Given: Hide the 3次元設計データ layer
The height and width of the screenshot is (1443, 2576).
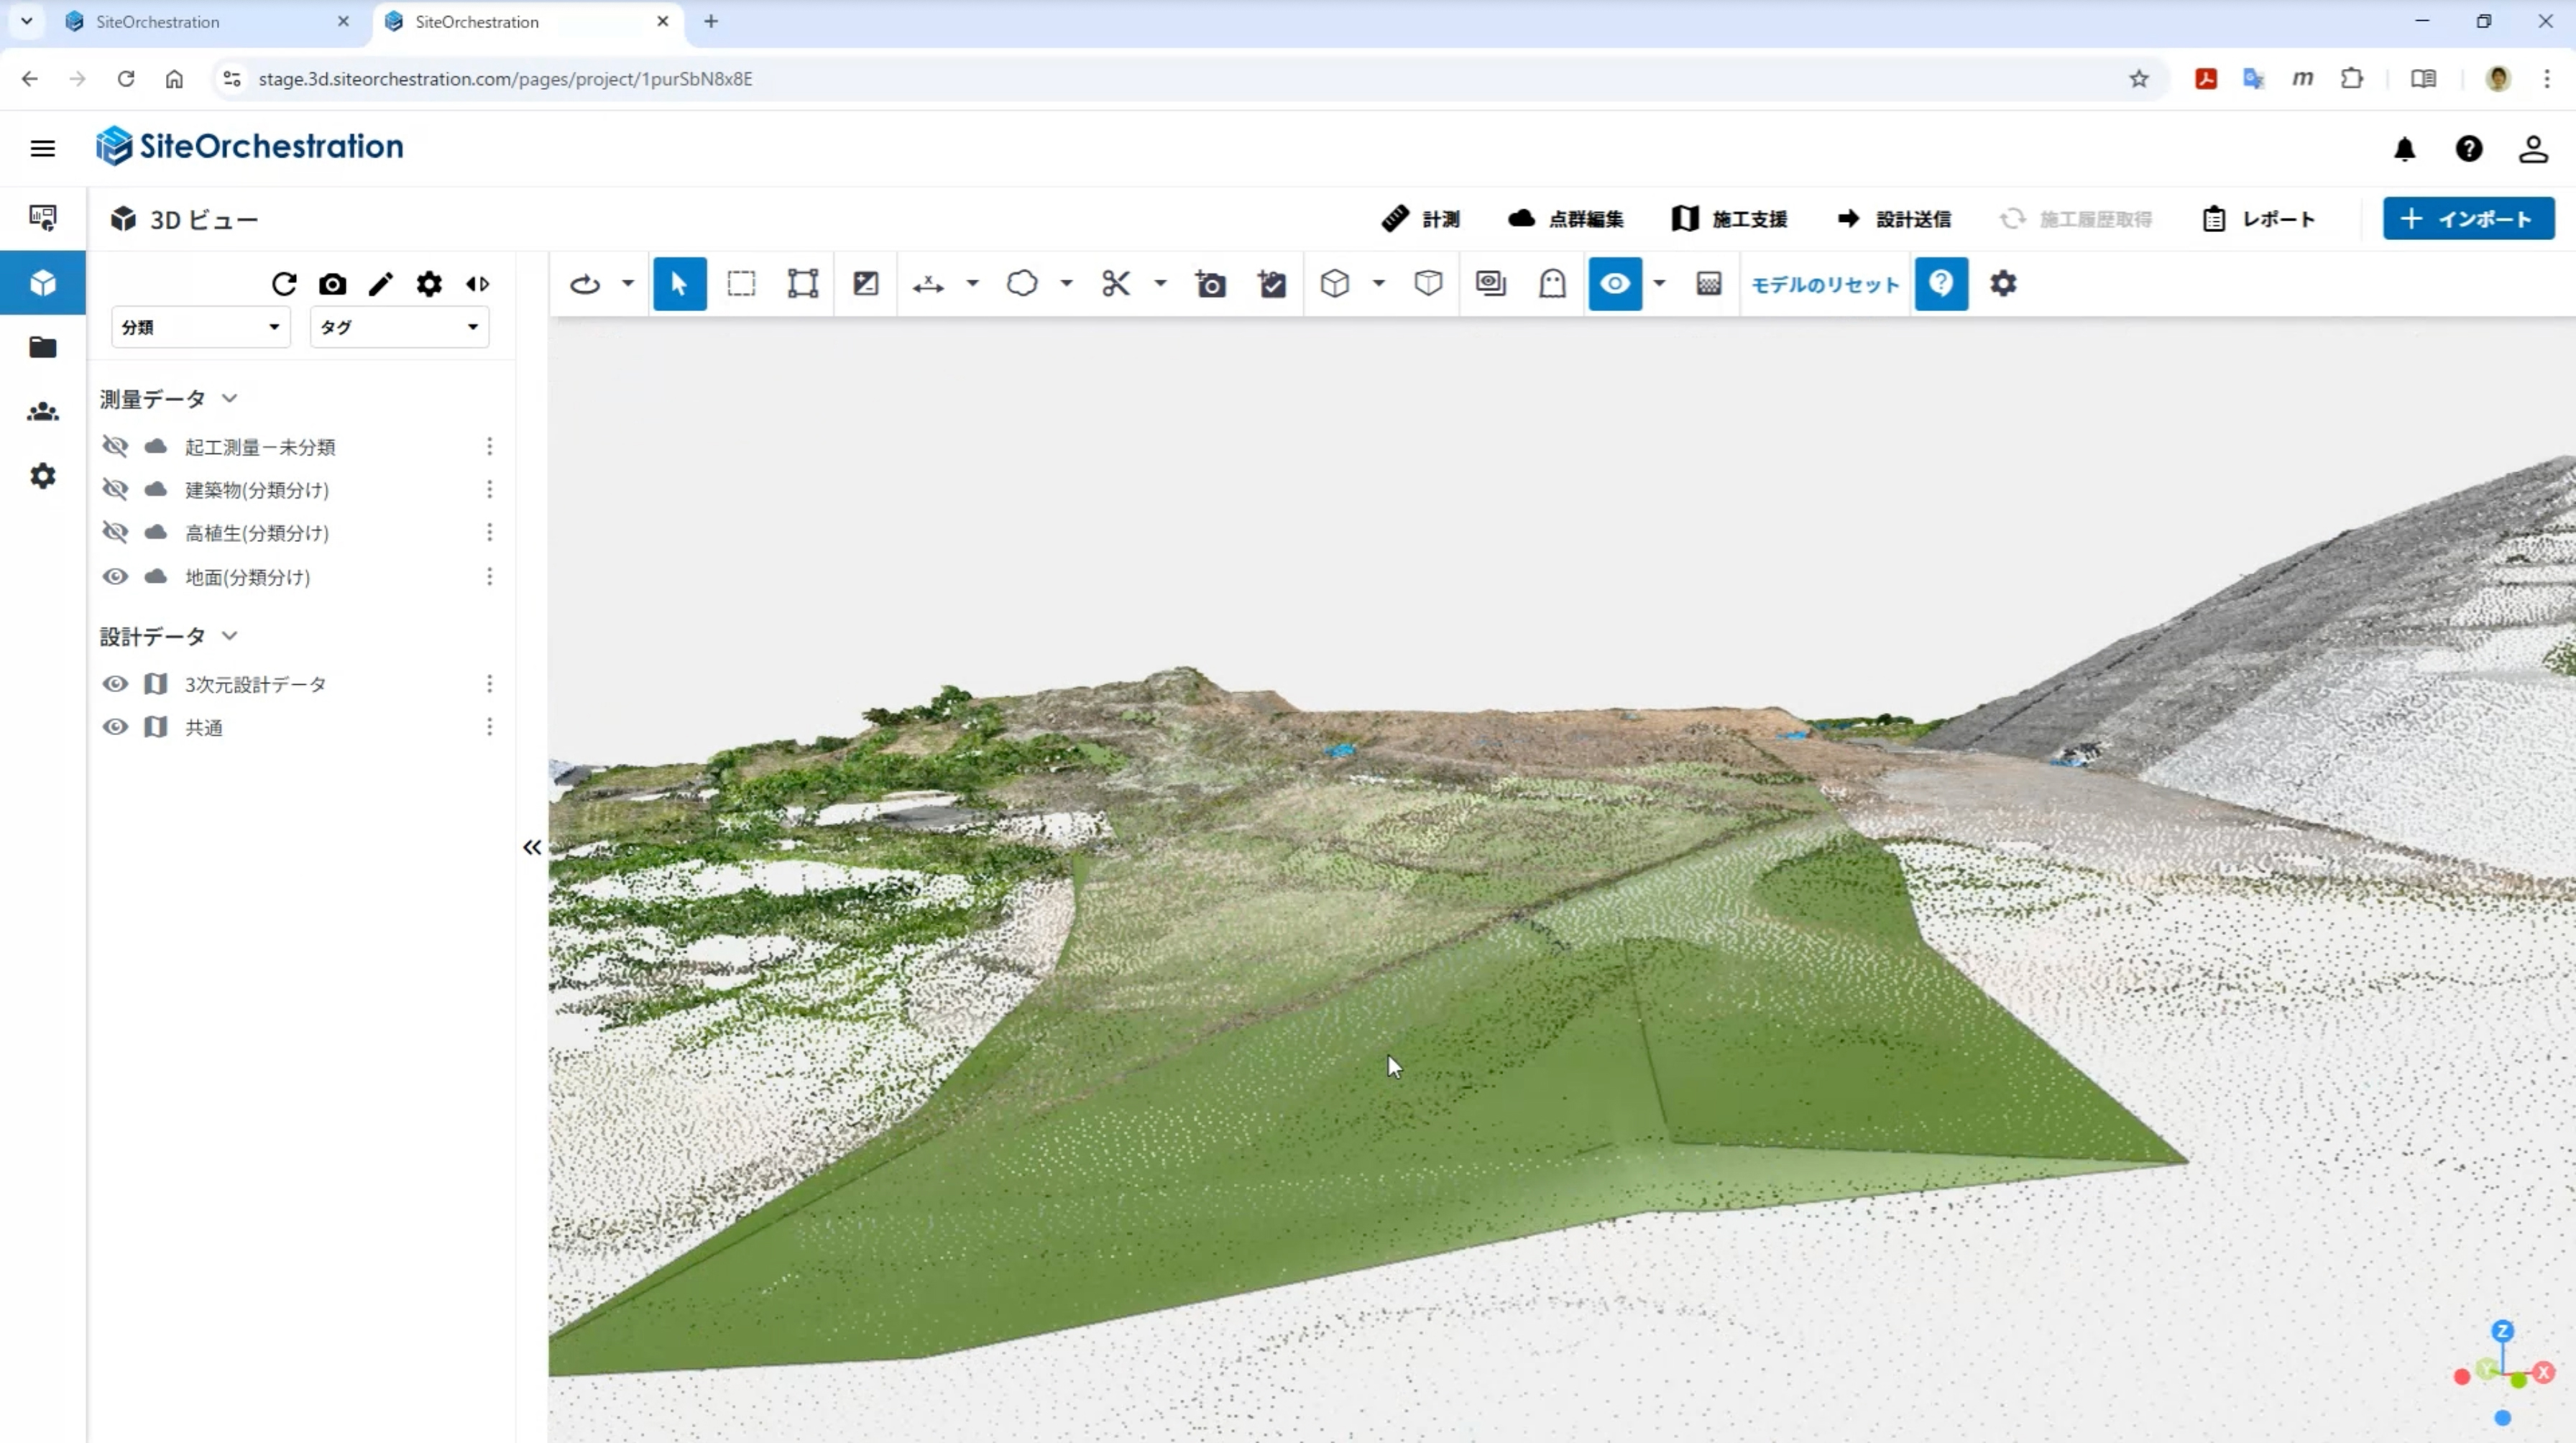Looking at the screenshot, I should (x=115, y=684).
